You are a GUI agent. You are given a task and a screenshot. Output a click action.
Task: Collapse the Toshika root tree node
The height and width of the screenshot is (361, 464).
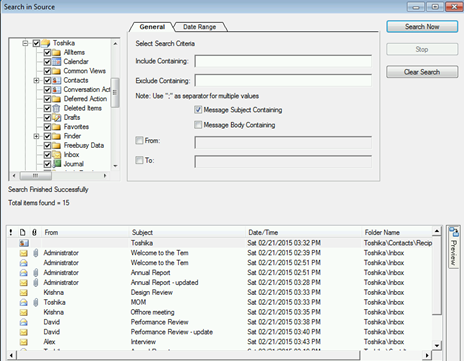point(25,43)
